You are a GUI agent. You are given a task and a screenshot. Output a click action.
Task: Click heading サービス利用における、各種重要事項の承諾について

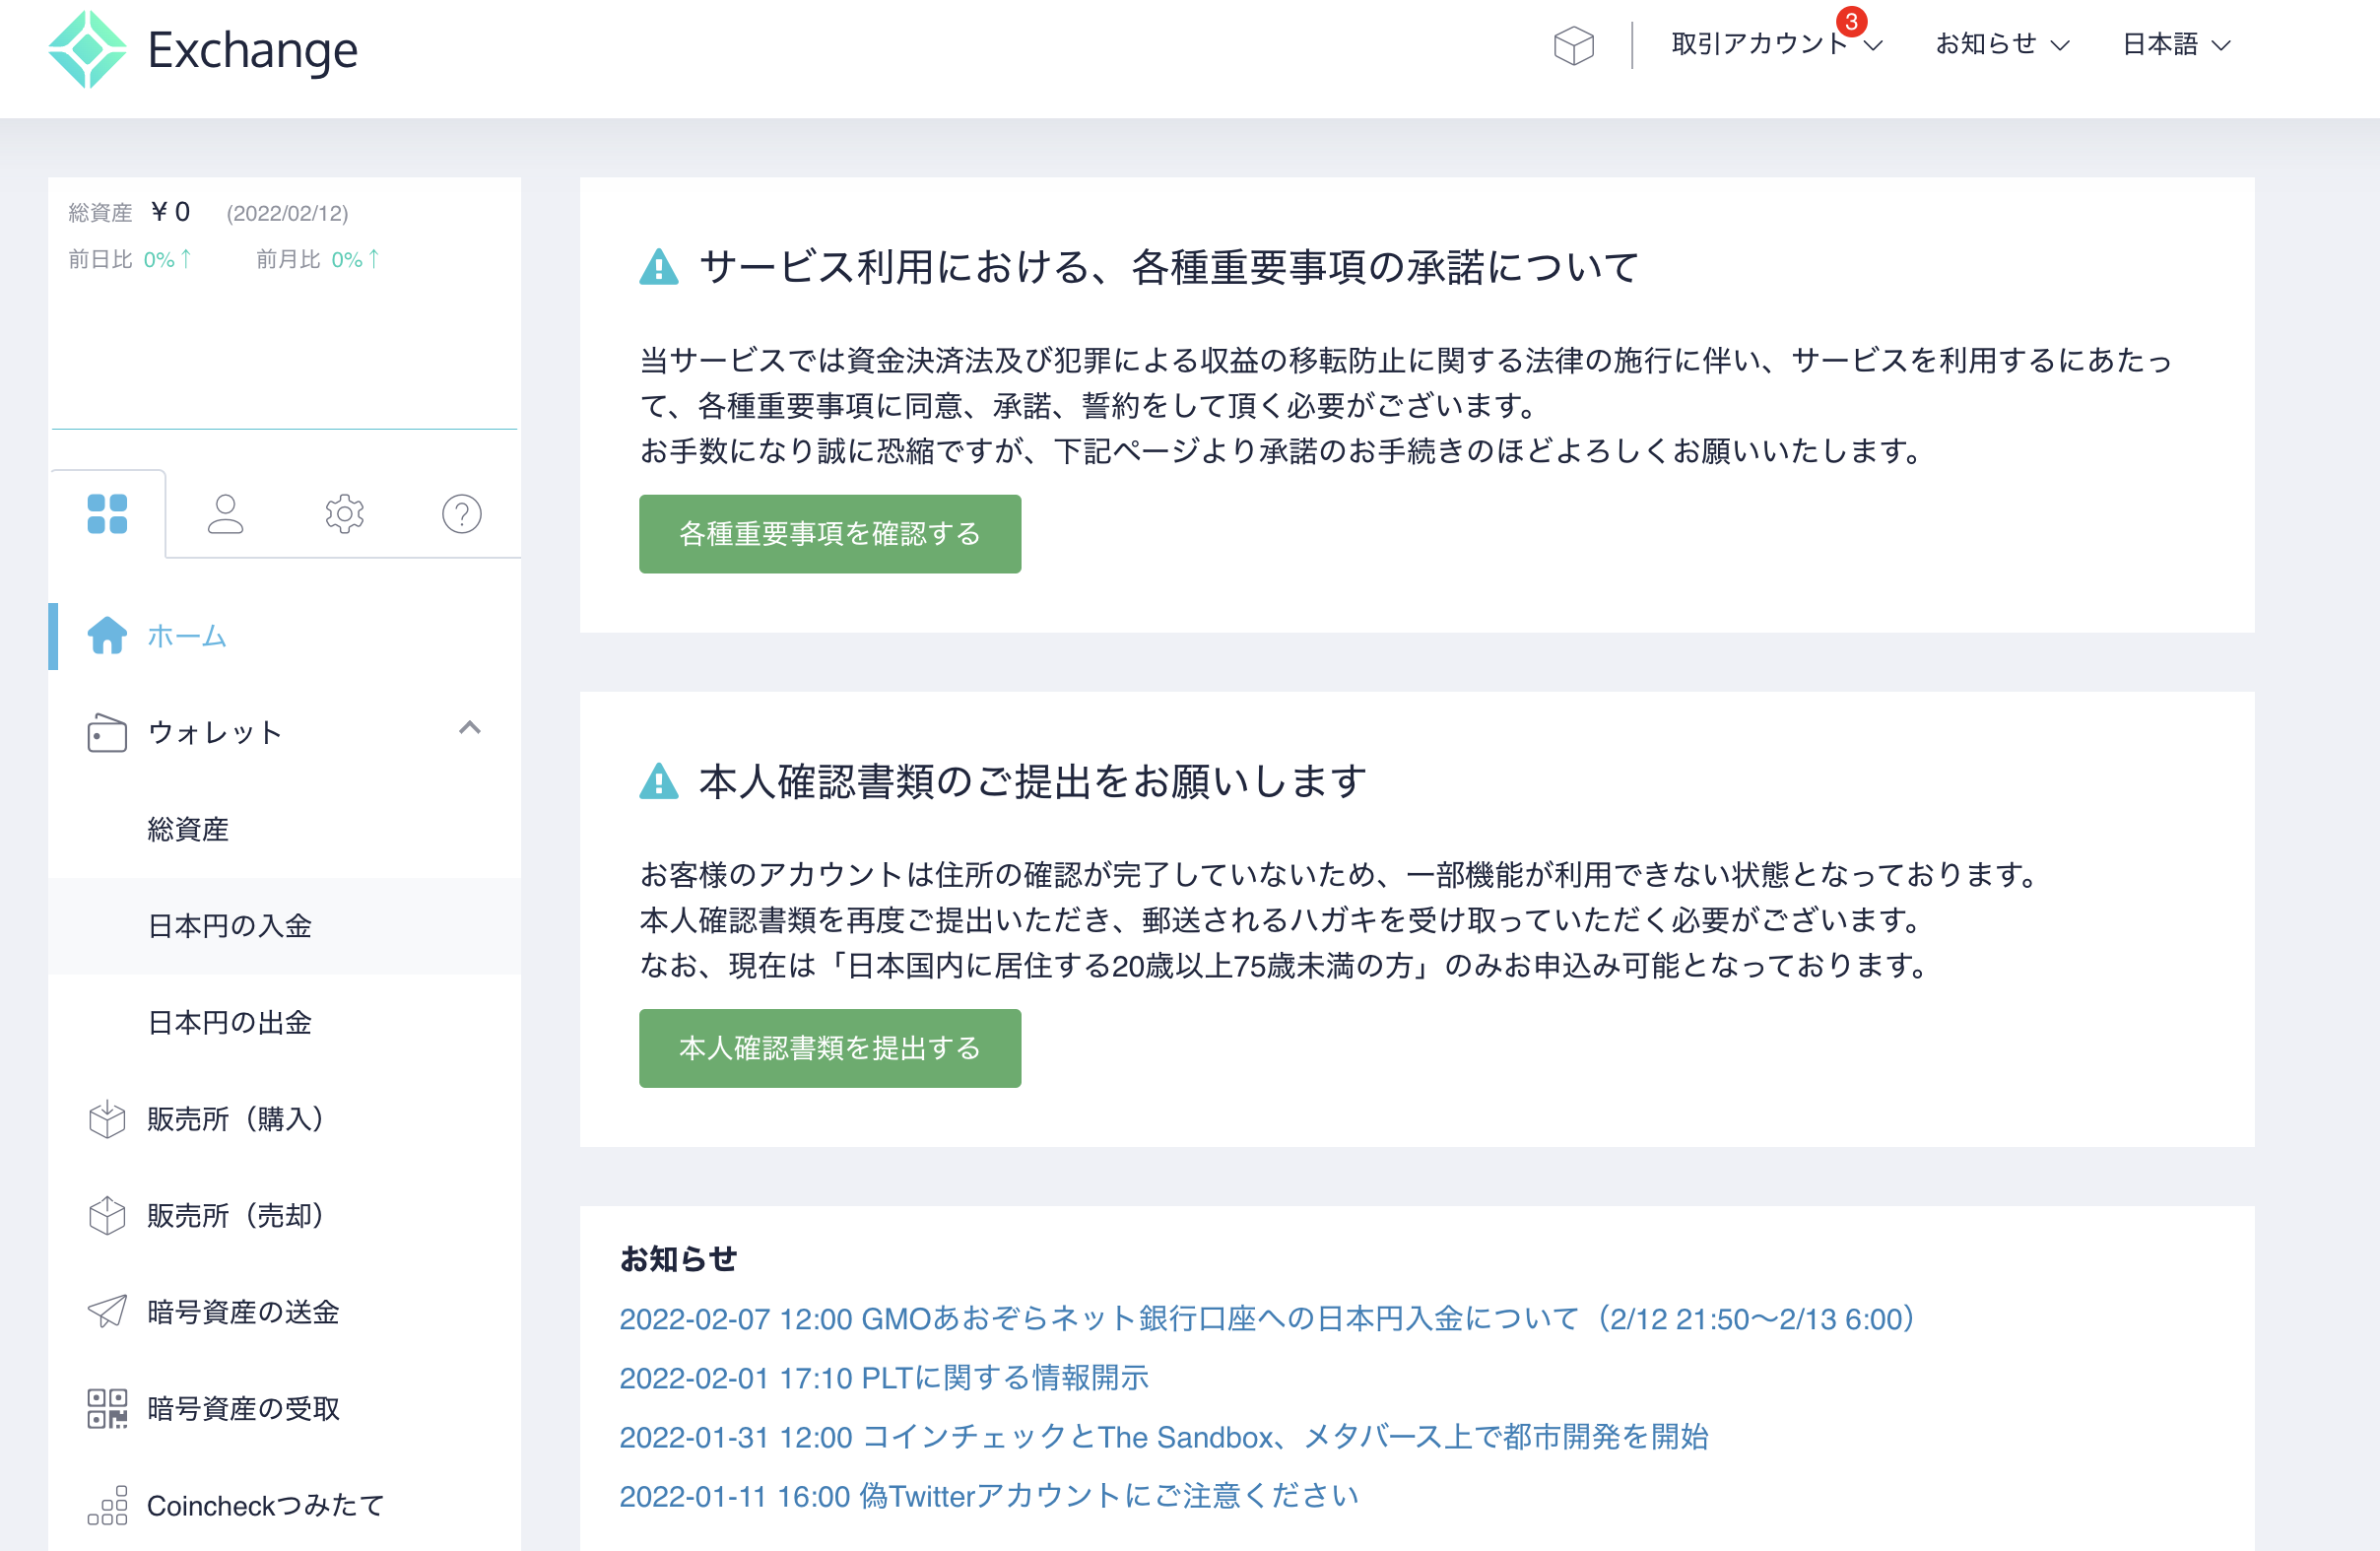[1168, 267]
